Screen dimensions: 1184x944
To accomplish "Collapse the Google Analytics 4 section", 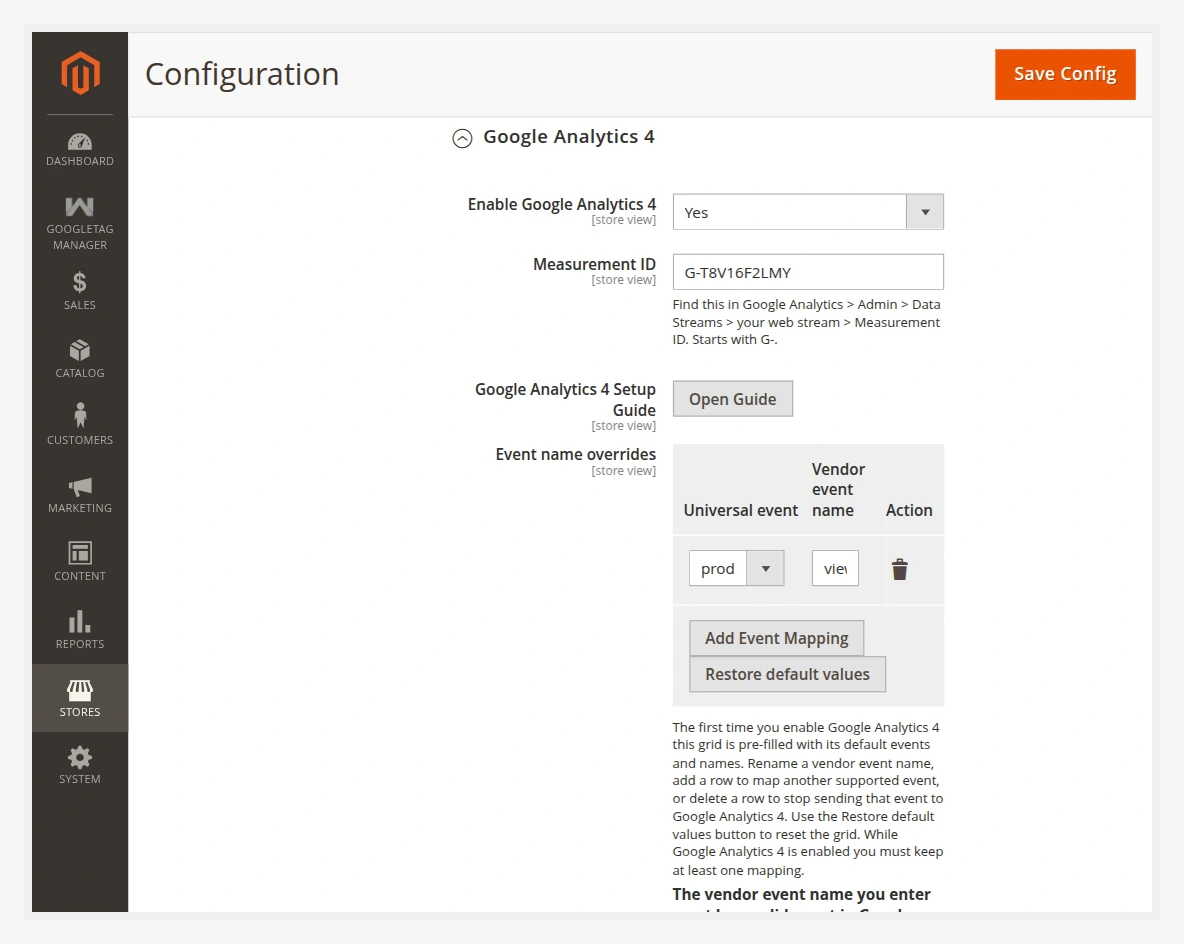I will point(462,138).
